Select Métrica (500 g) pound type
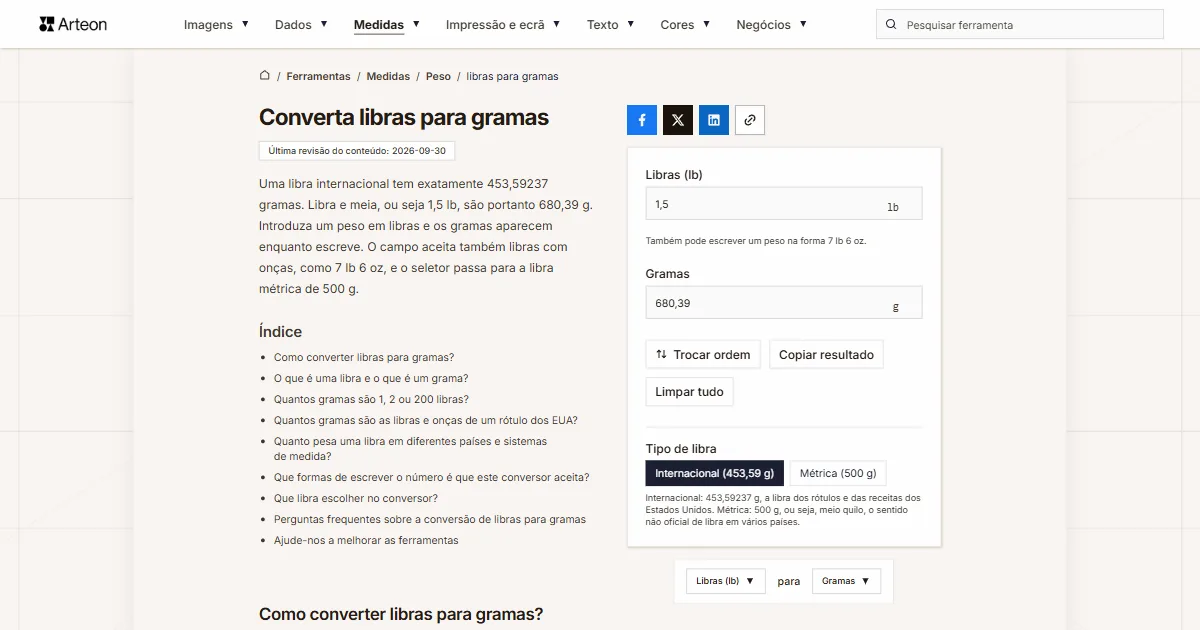The image size is (1200, 630). [838, 473]
